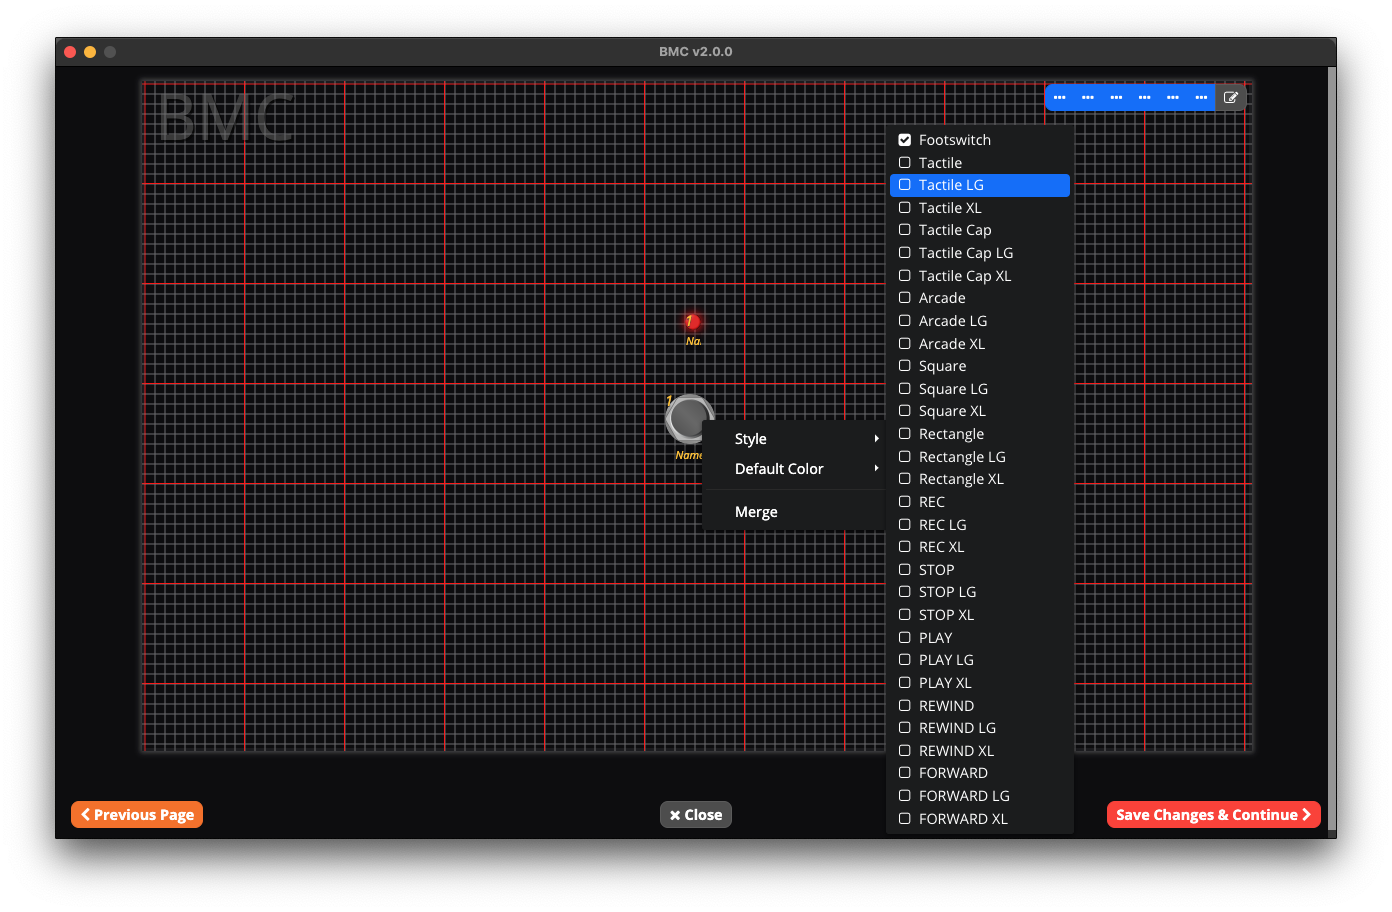Click Save Changes & Continue
This screenshot has width=1392, height=912.
click(x=1214, y=815)
